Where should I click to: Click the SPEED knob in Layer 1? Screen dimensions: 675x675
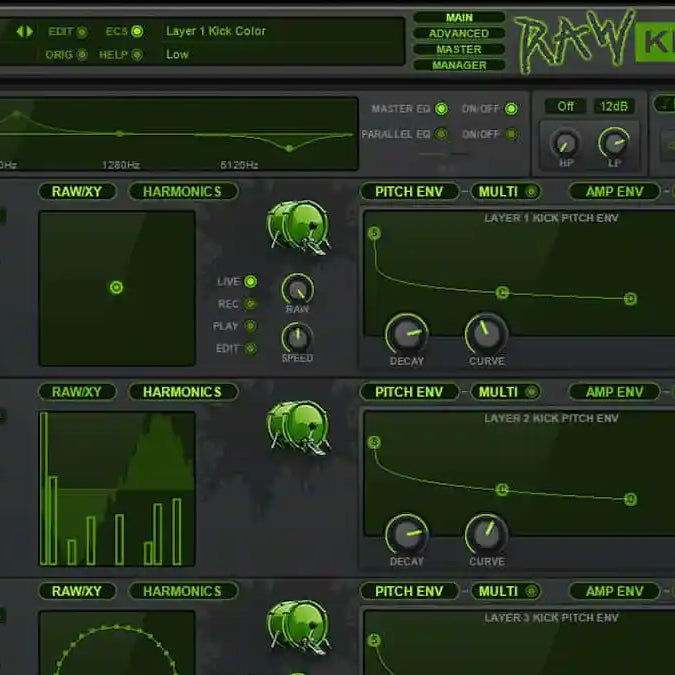(297, 338)
